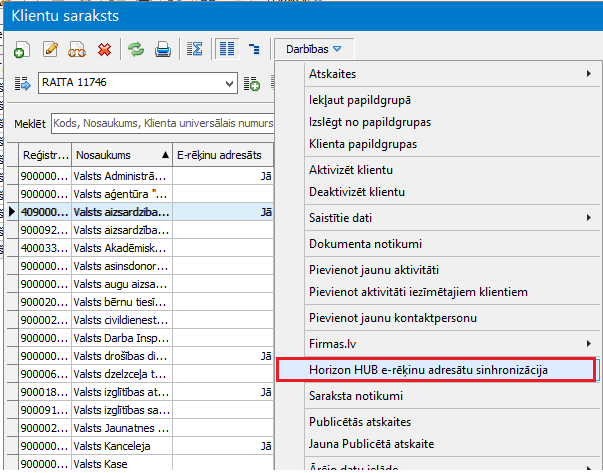The height and width of the screenshot is (473, 603).
Task: Click the E-rēķinu adresāts column header
Action: 223,155
